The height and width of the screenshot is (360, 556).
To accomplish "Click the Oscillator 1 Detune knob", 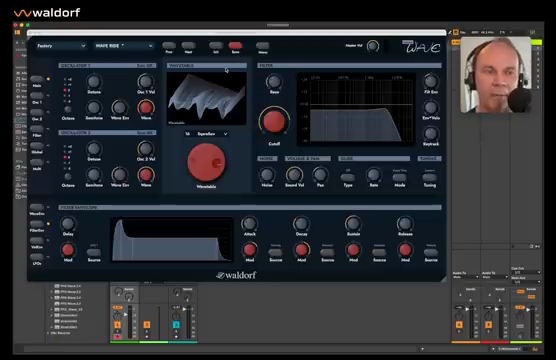I will (x=94, y=81).
